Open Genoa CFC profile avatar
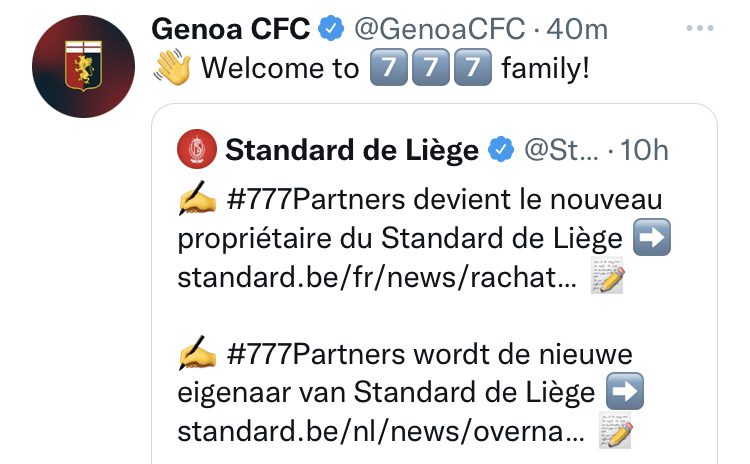This screenshot has height=464, width=750. click(x=83, y=66)
